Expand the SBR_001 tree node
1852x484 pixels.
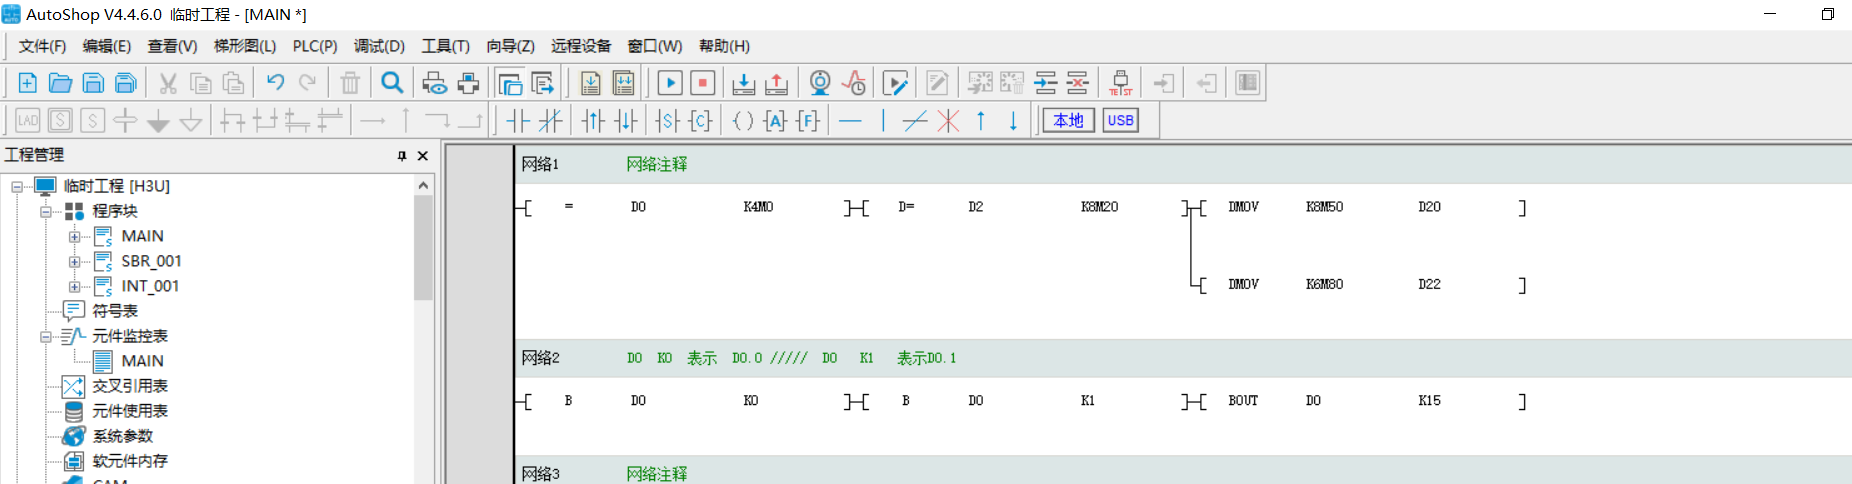(74, 262)
